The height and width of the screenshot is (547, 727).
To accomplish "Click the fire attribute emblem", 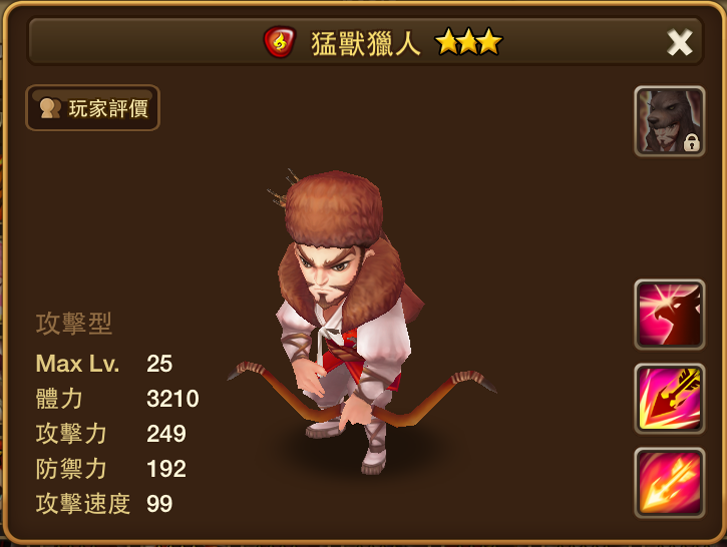I will click(x=280, y=42).
